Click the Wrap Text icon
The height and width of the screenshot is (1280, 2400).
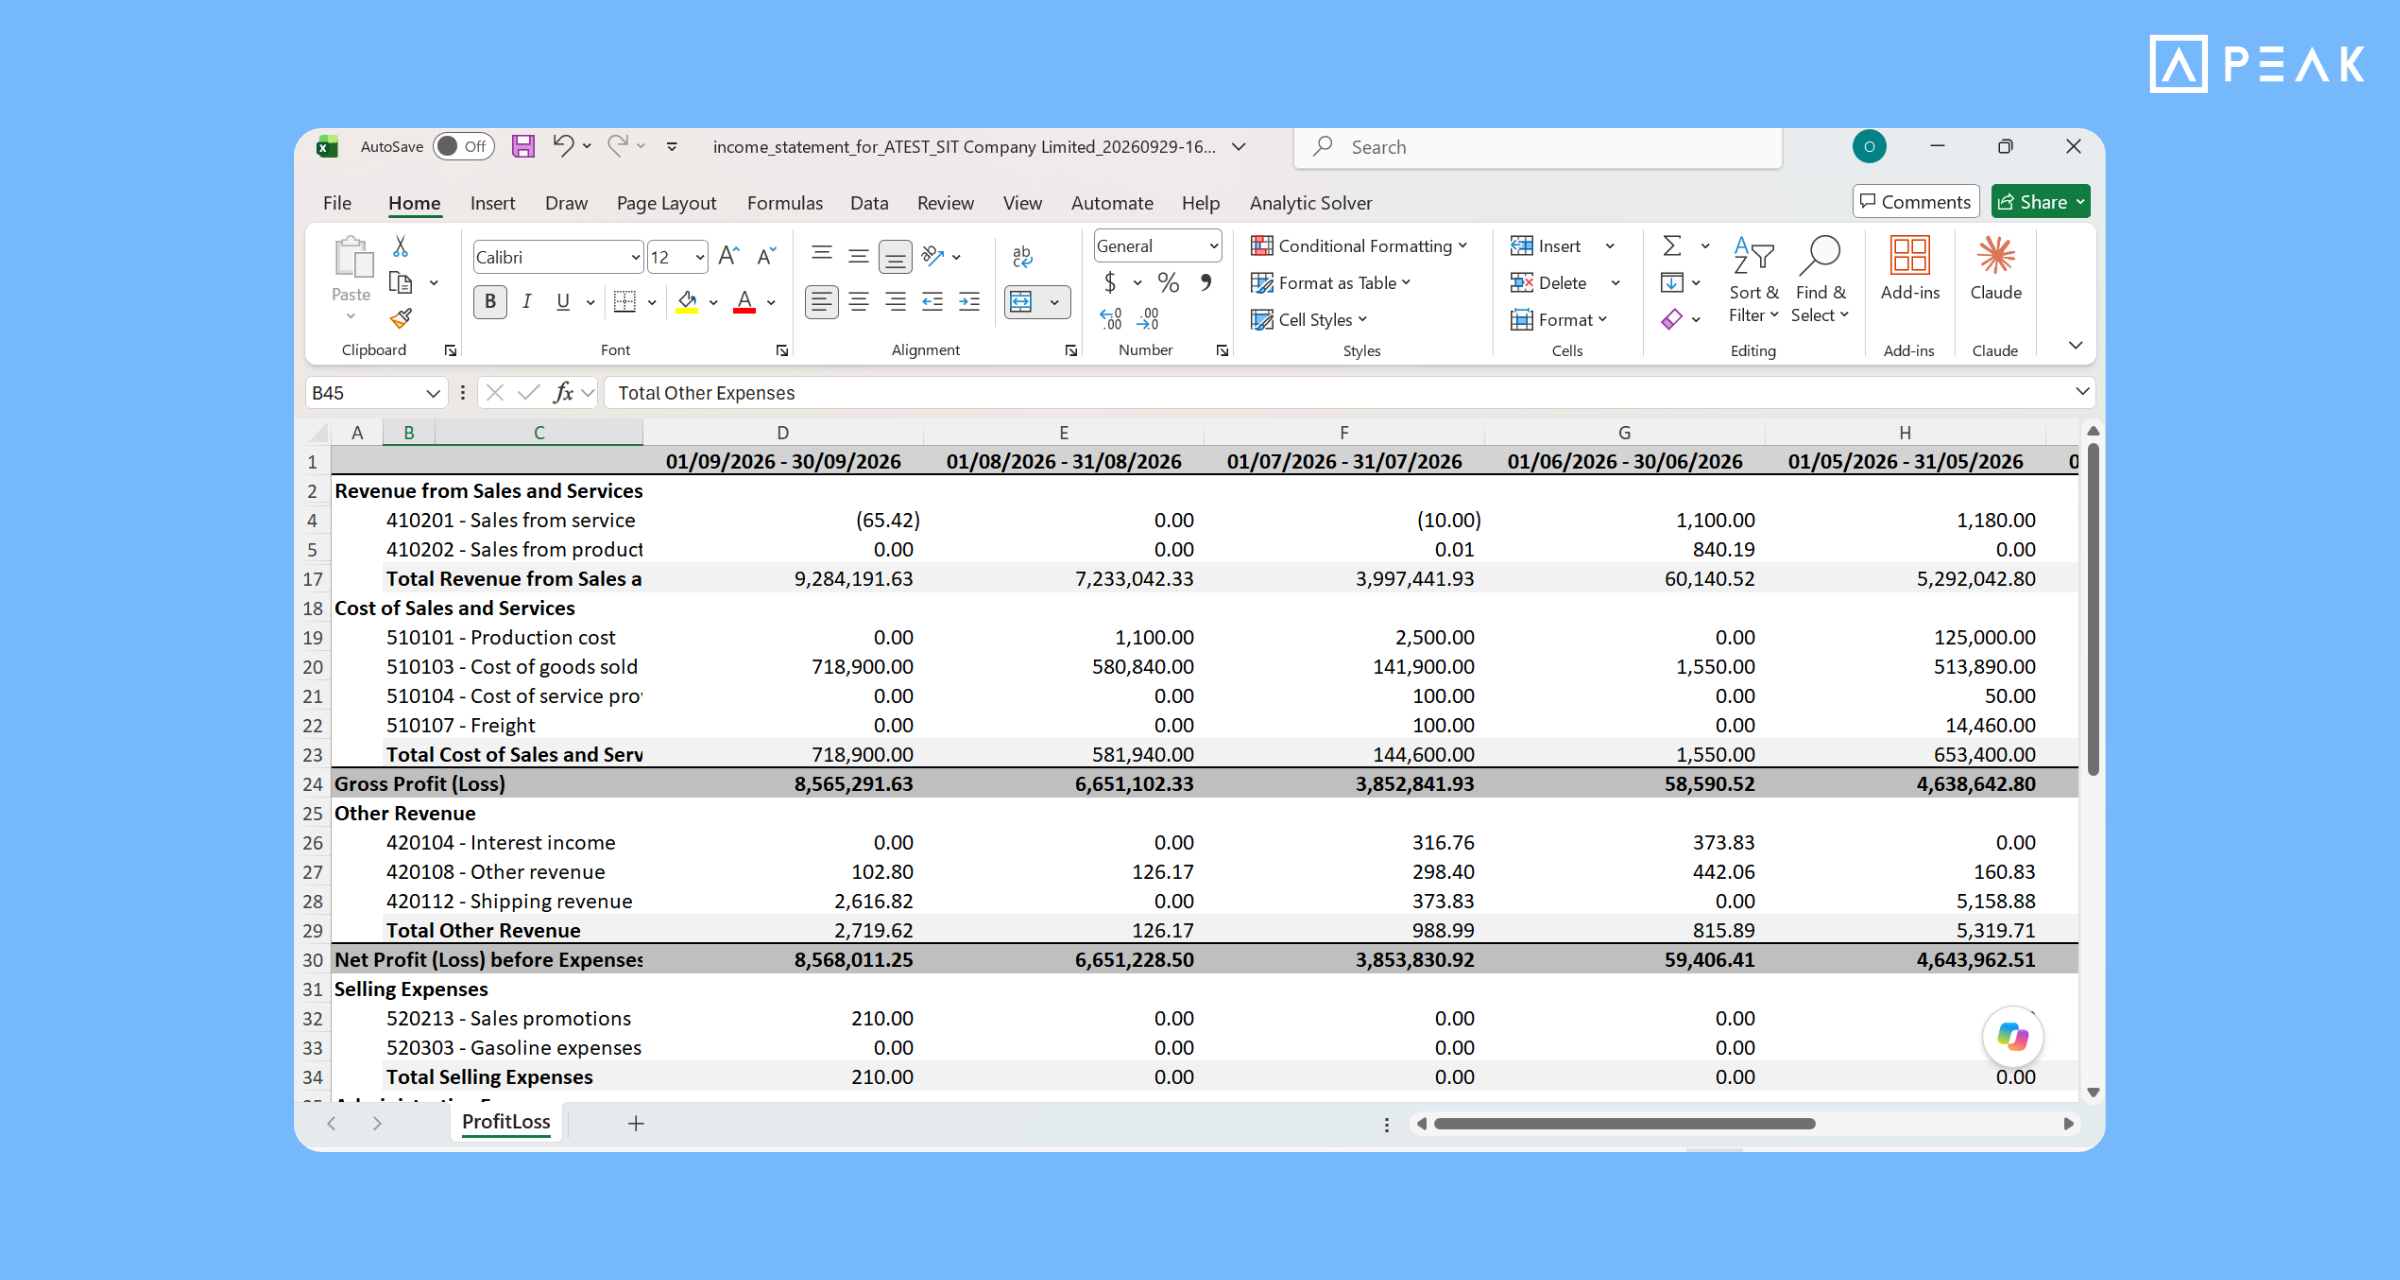point(1022,257)
